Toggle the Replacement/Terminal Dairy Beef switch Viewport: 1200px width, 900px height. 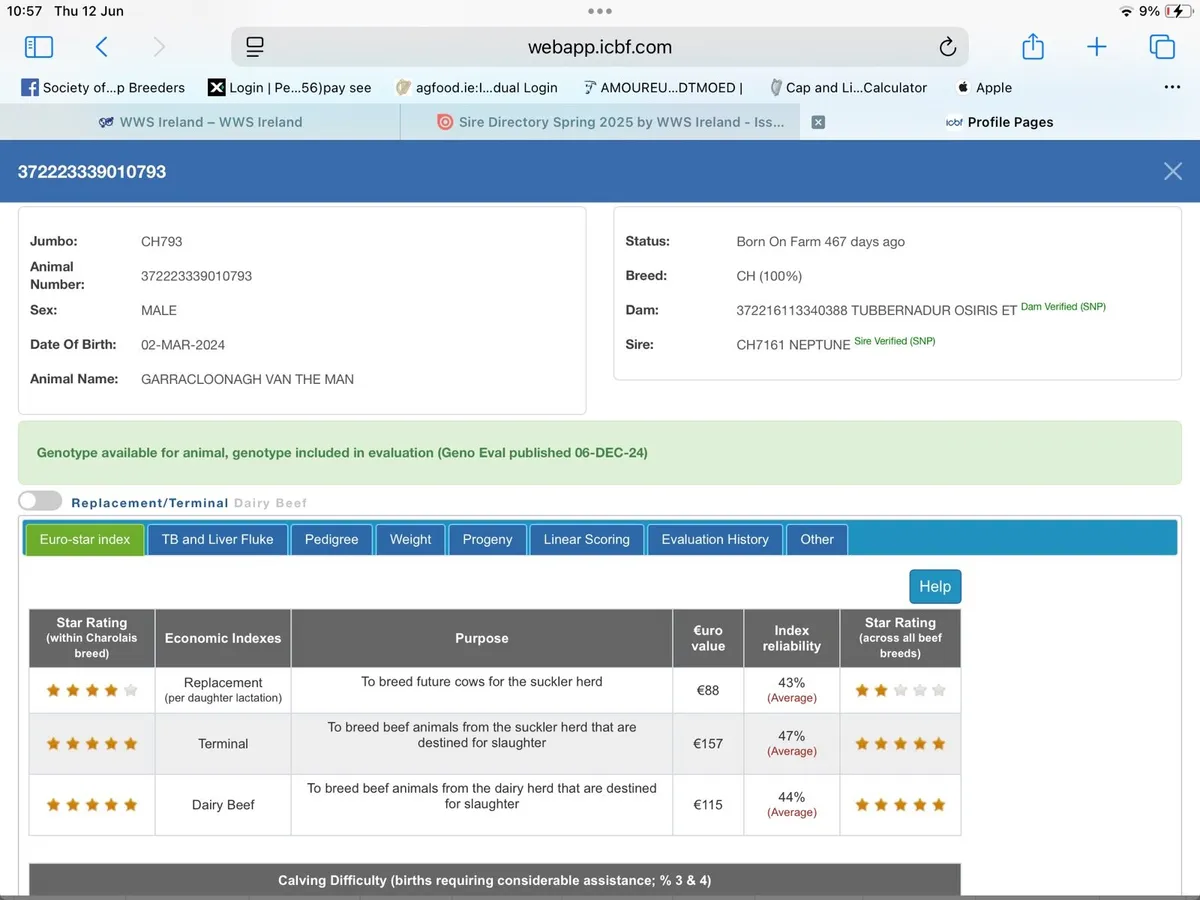coord(40,501)
